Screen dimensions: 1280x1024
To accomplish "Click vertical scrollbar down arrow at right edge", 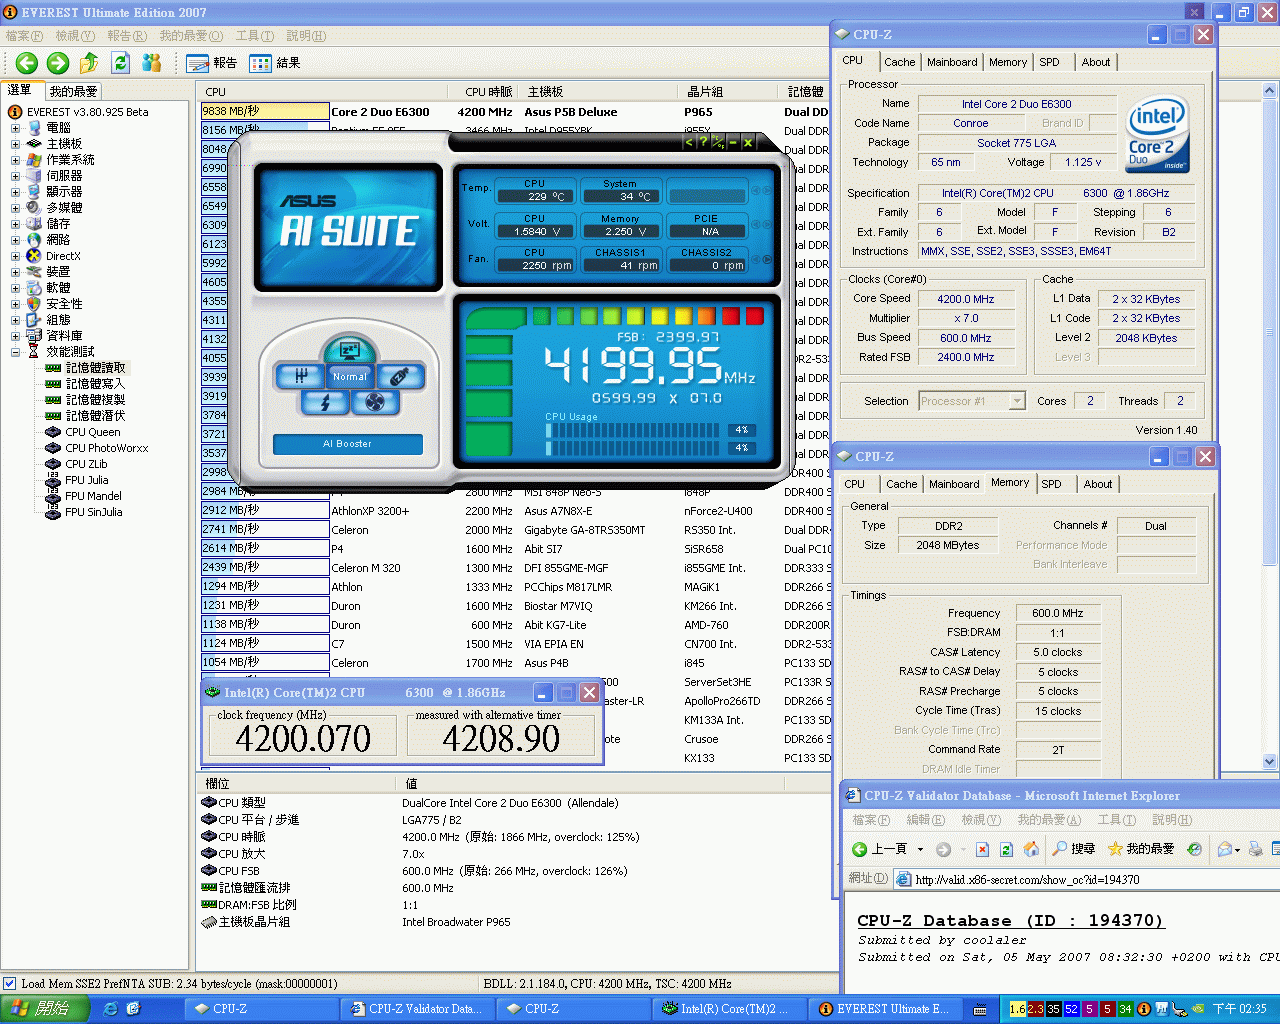I will [1270, 761].
